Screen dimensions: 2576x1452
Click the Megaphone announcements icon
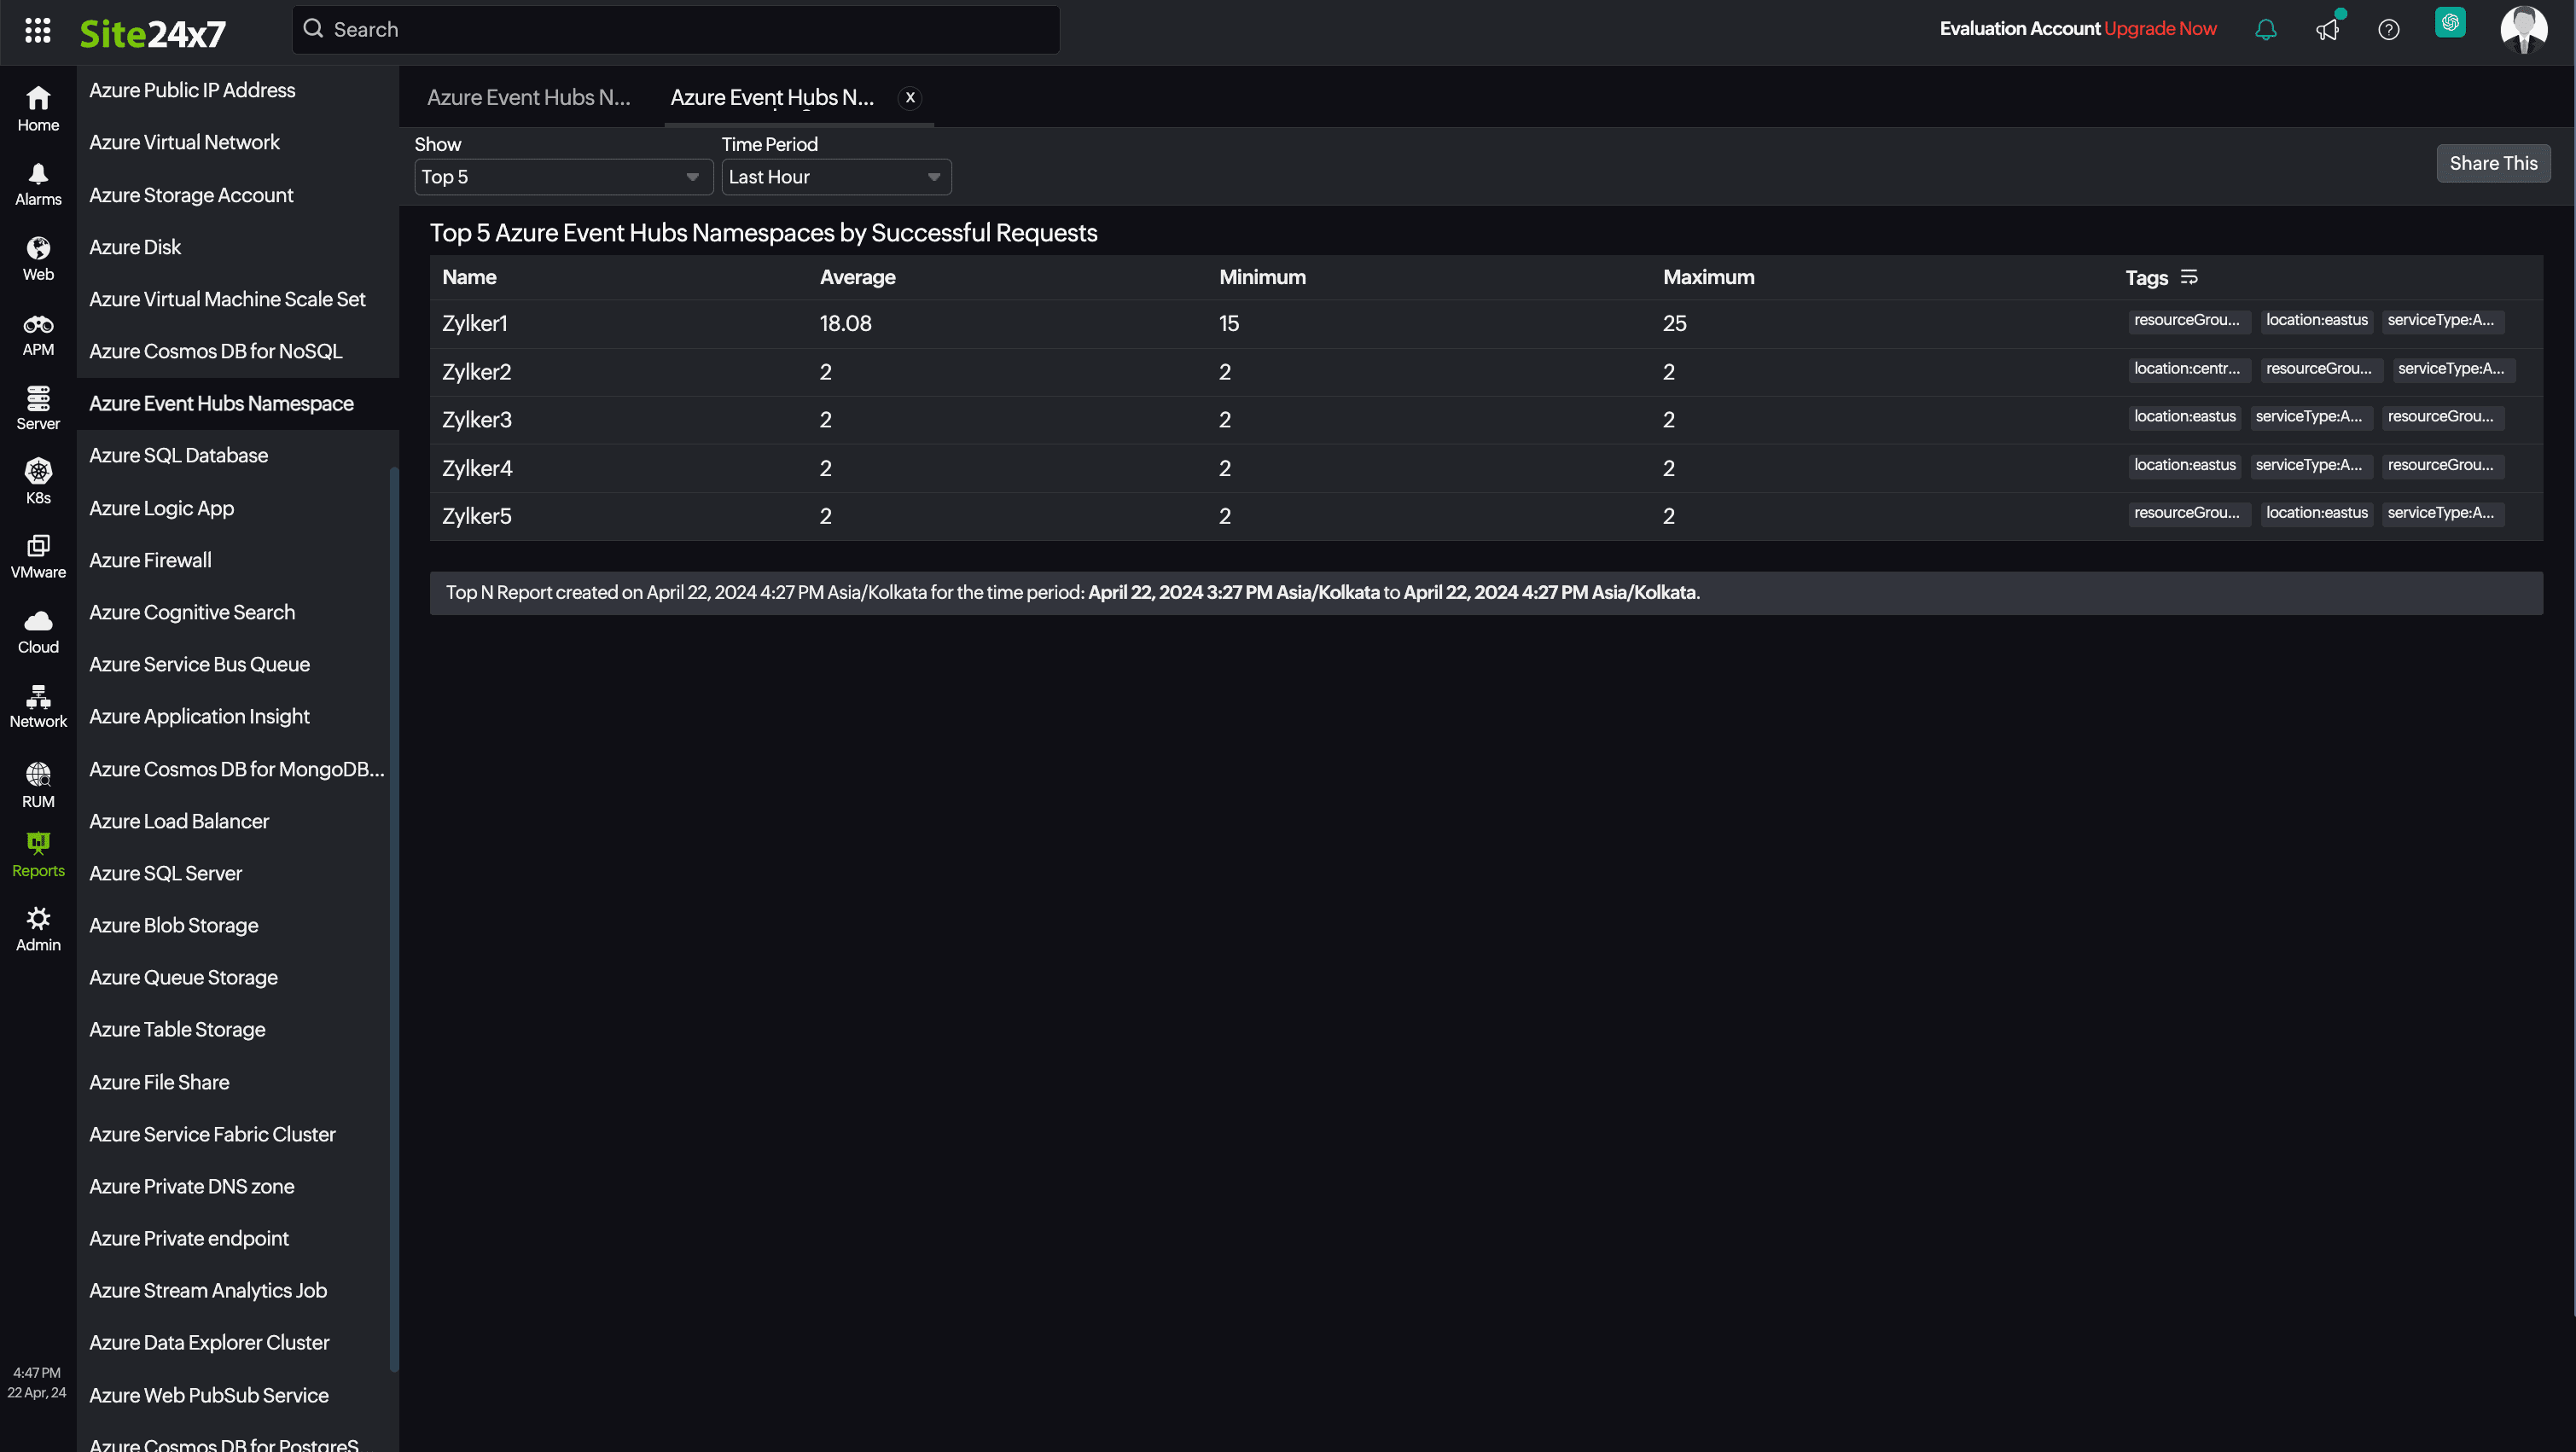click(2329, 28)
